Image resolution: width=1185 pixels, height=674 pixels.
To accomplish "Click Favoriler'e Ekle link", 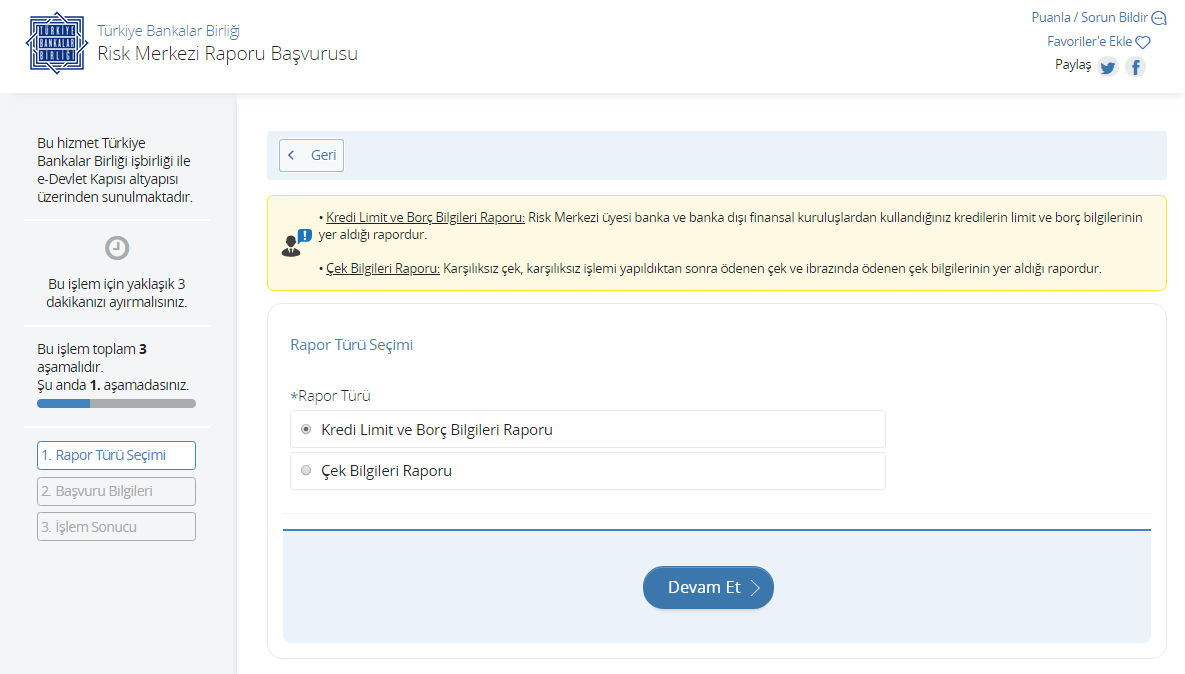I will click(x=1089, y=42).
